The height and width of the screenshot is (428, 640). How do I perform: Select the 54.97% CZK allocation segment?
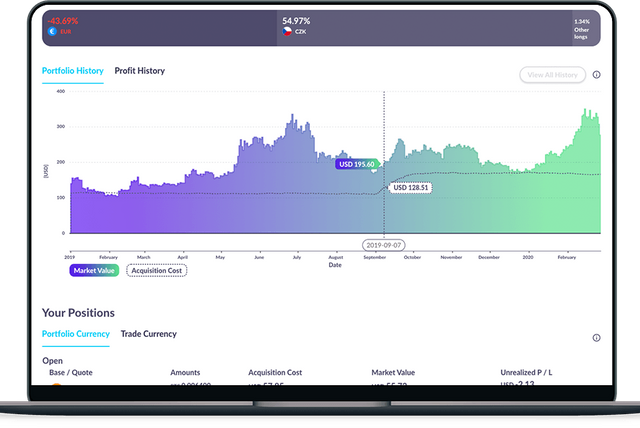pos(424,28)
